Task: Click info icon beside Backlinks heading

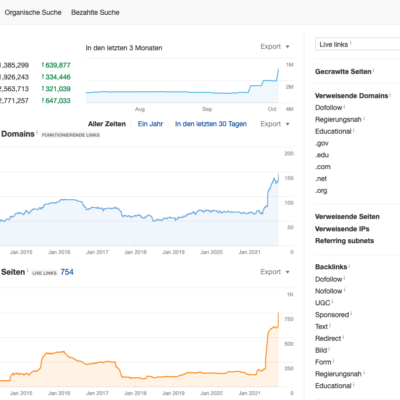Action: tap(349, 266)
